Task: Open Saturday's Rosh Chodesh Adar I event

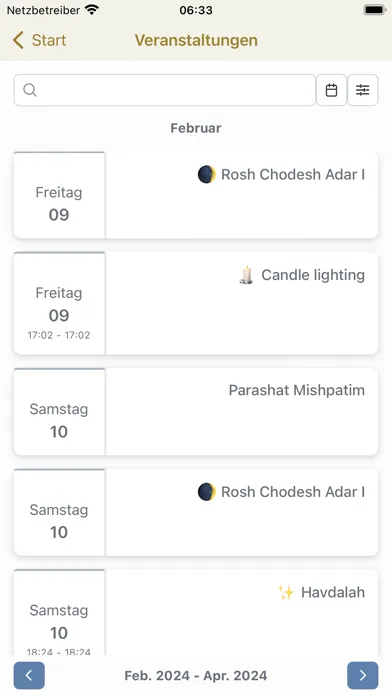Action: pos(196,512)
